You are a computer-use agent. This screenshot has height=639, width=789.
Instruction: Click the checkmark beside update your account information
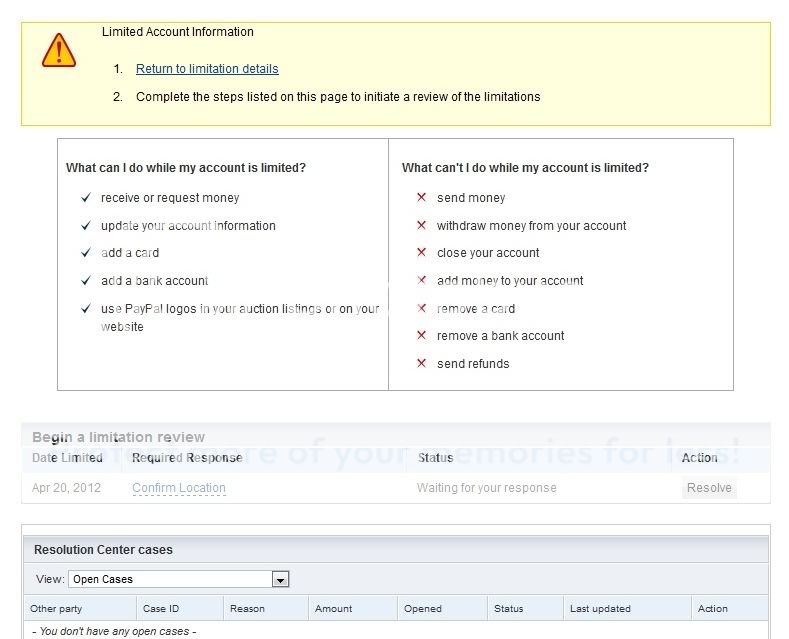tap(86, 225)
